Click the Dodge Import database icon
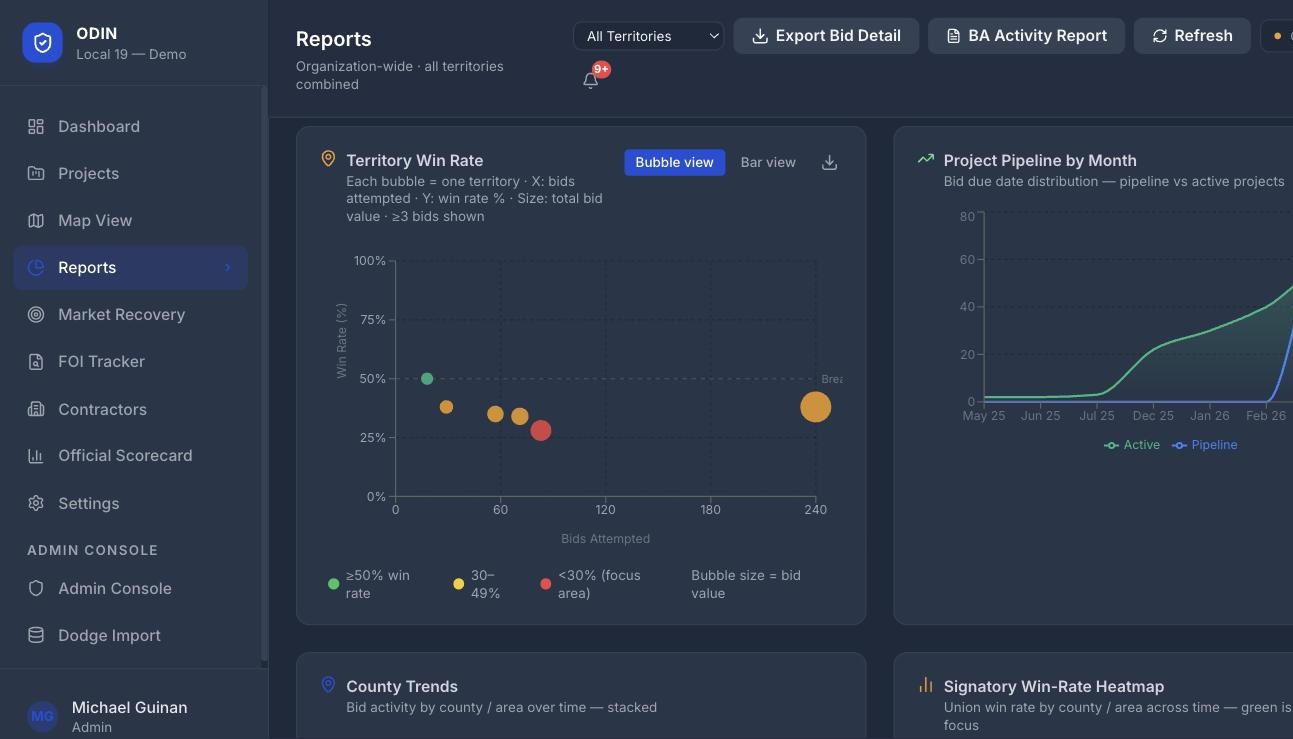The image size is (1293, 739). coord(36,635)
